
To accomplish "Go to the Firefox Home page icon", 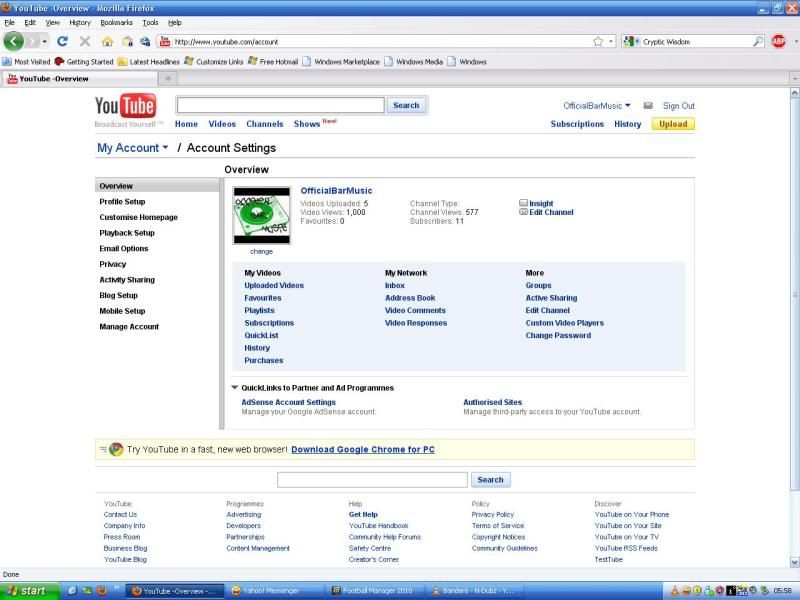I will coord(107,41).
